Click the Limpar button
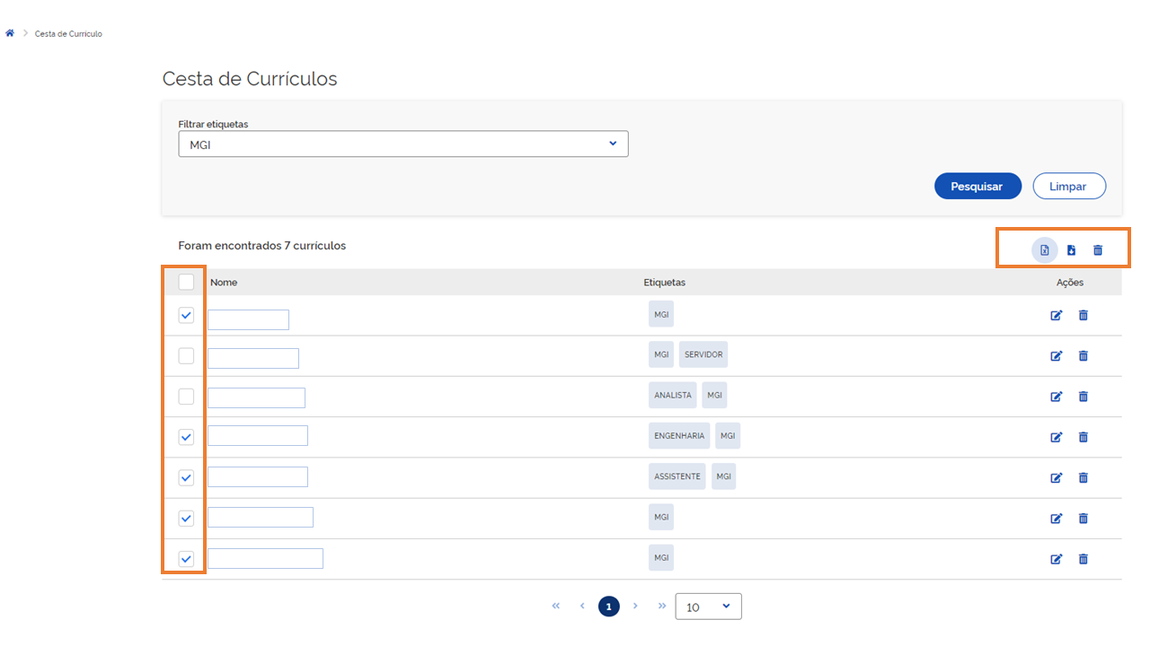The image size is (1150, 646). (1069, 186)
